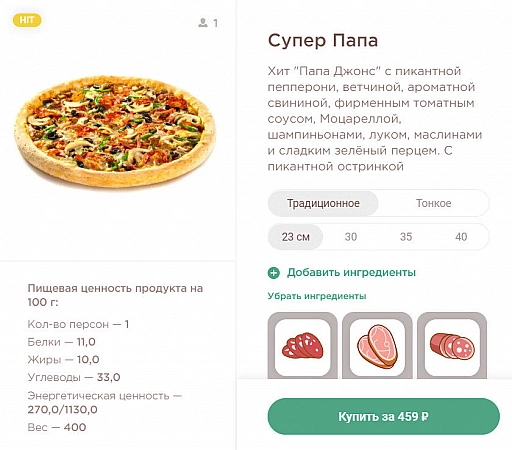Click the Супер Папа title
512x450 pixels.
(323, 41)
